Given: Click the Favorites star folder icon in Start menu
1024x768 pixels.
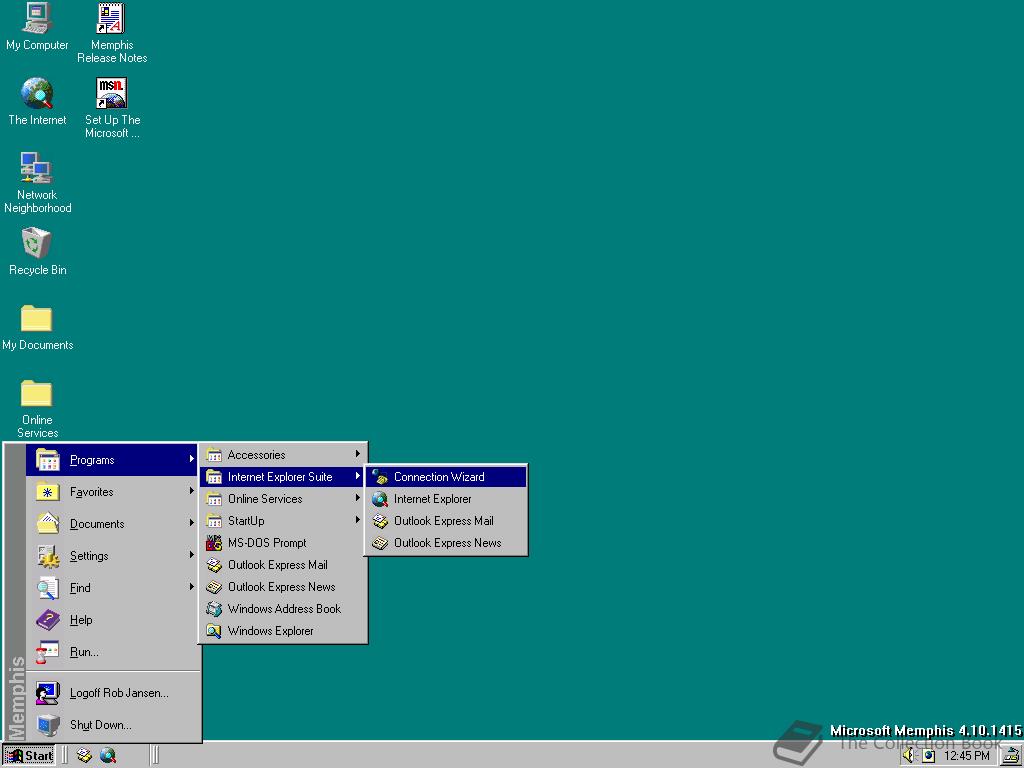Looking at the screenshot, I should 48,492.
